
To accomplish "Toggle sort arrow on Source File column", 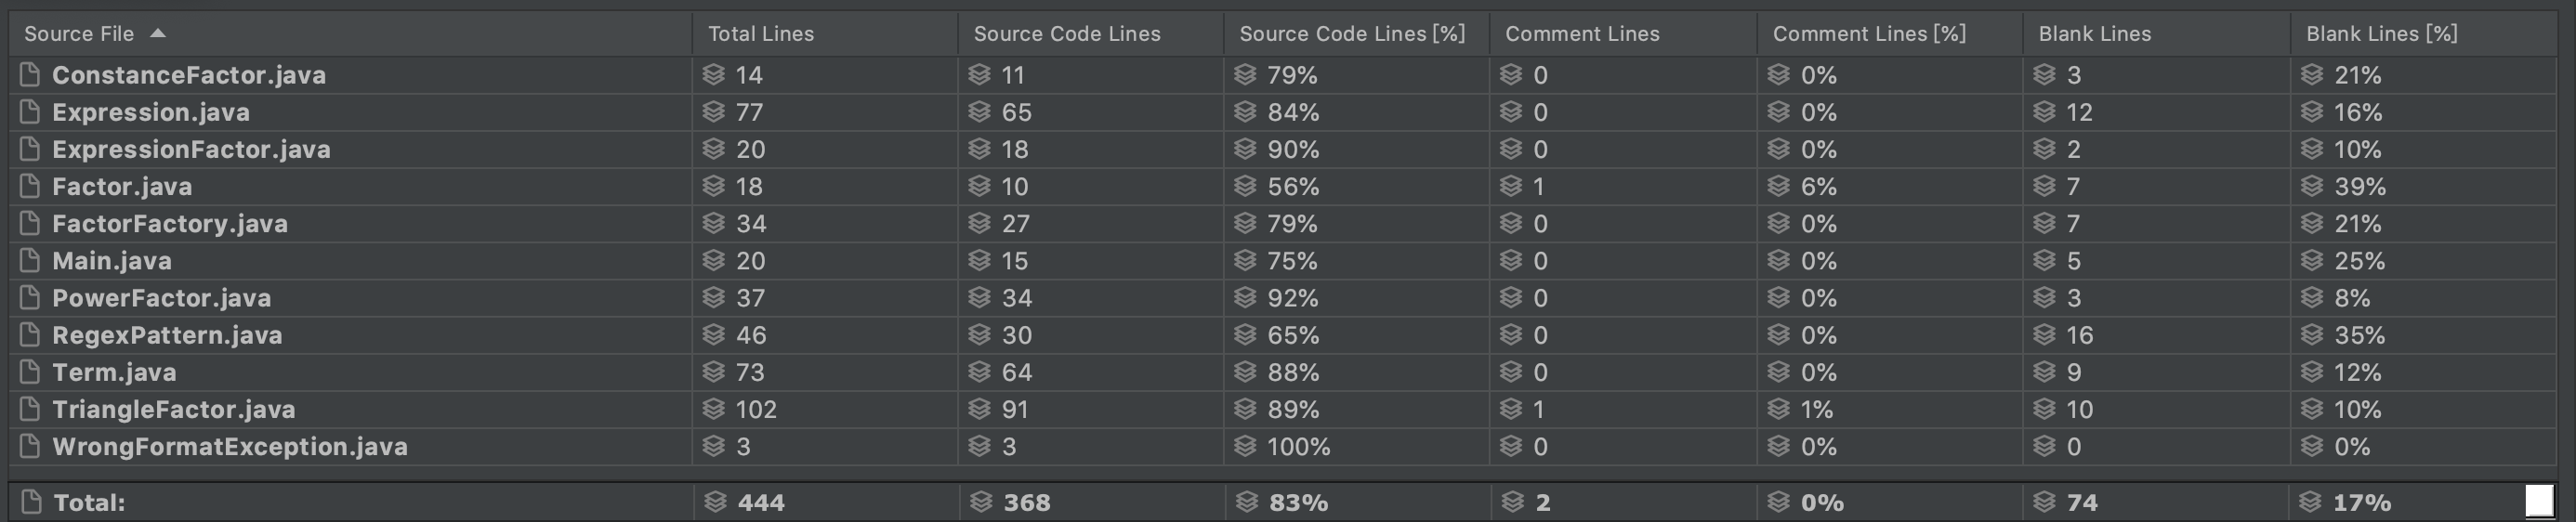I will point(158,33).
